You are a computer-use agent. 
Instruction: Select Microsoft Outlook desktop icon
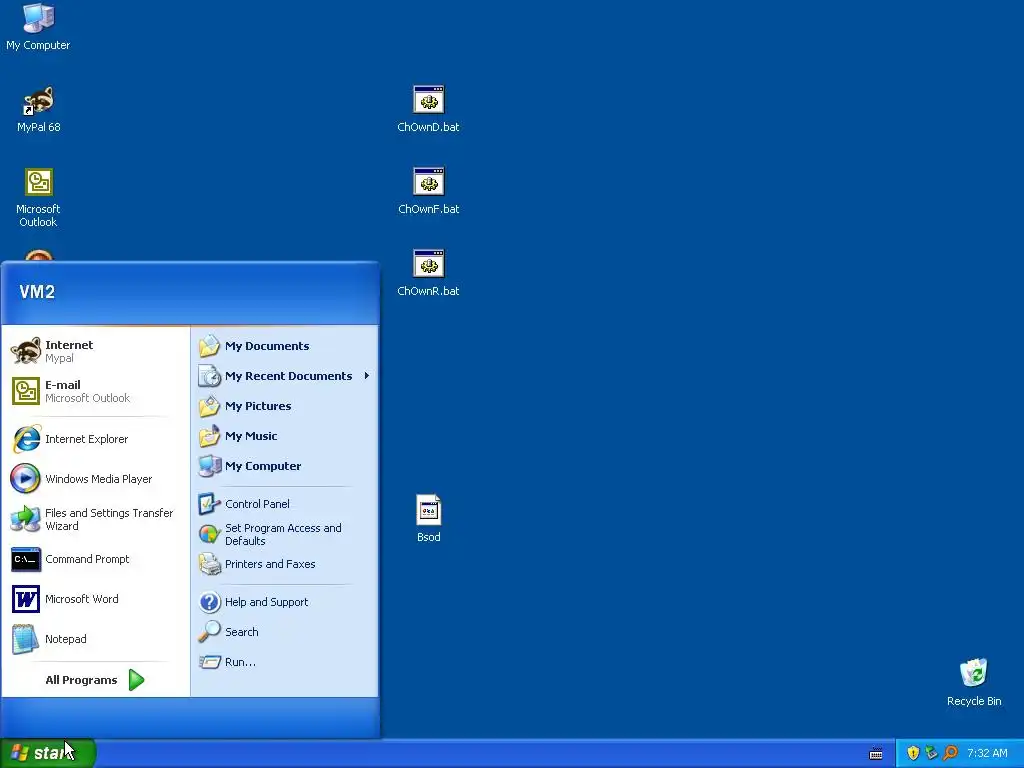38,198
